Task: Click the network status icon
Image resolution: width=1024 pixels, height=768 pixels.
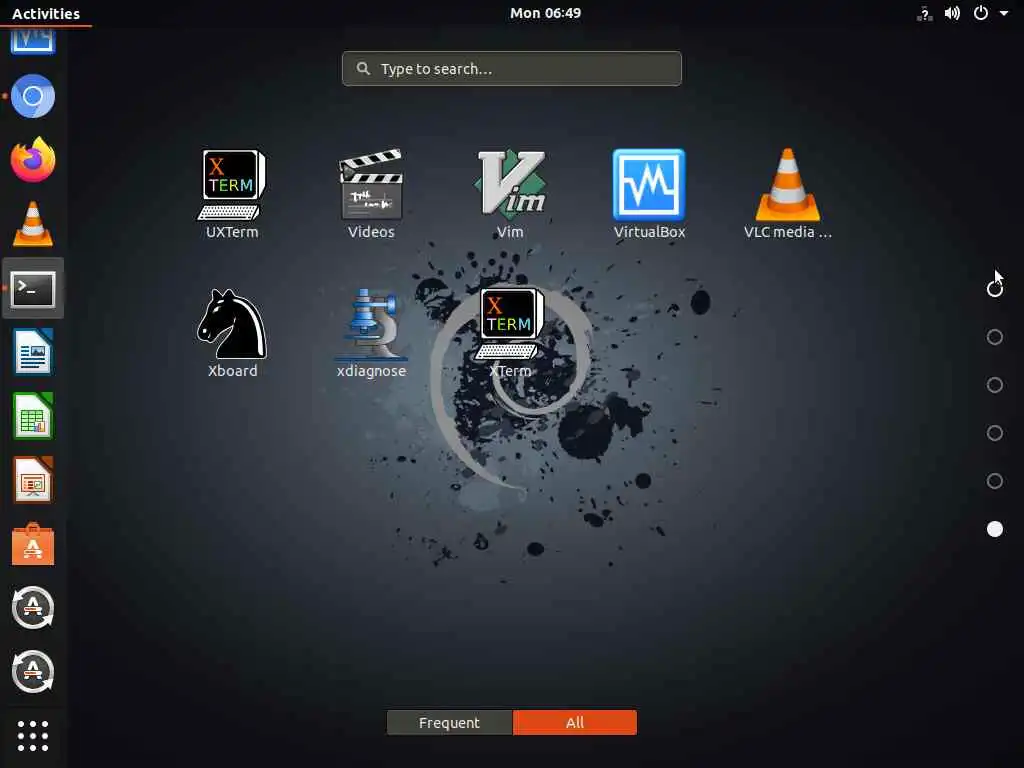Action: (925, 14)
